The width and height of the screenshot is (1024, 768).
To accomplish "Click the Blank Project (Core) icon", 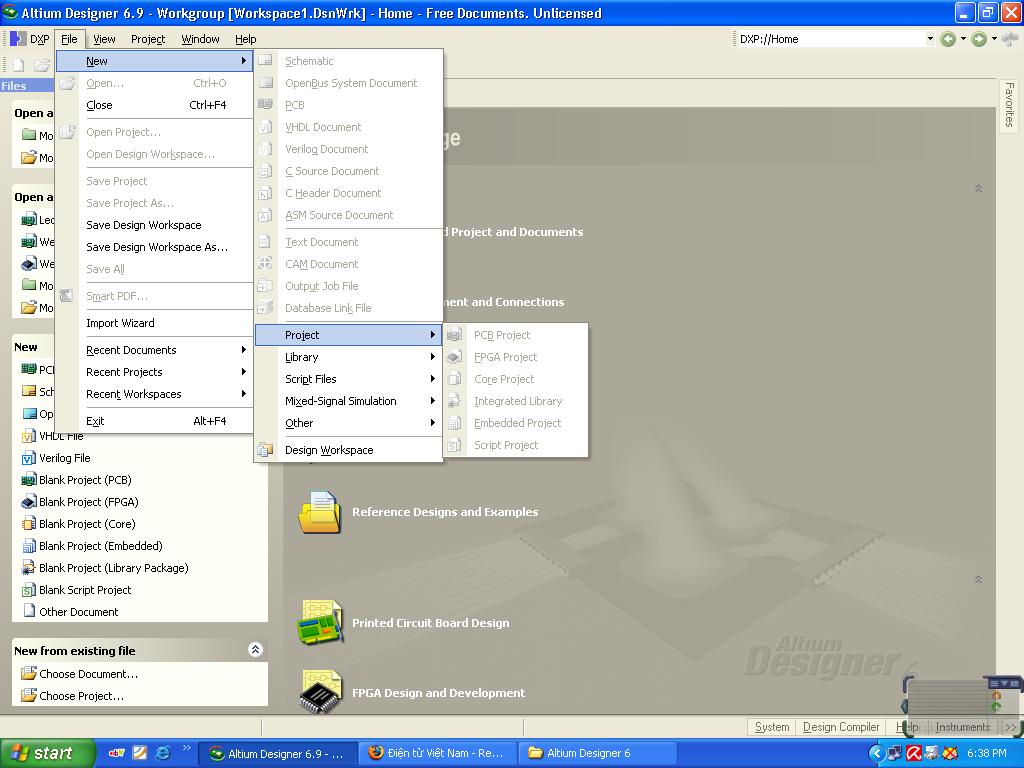I will (29, 524).
